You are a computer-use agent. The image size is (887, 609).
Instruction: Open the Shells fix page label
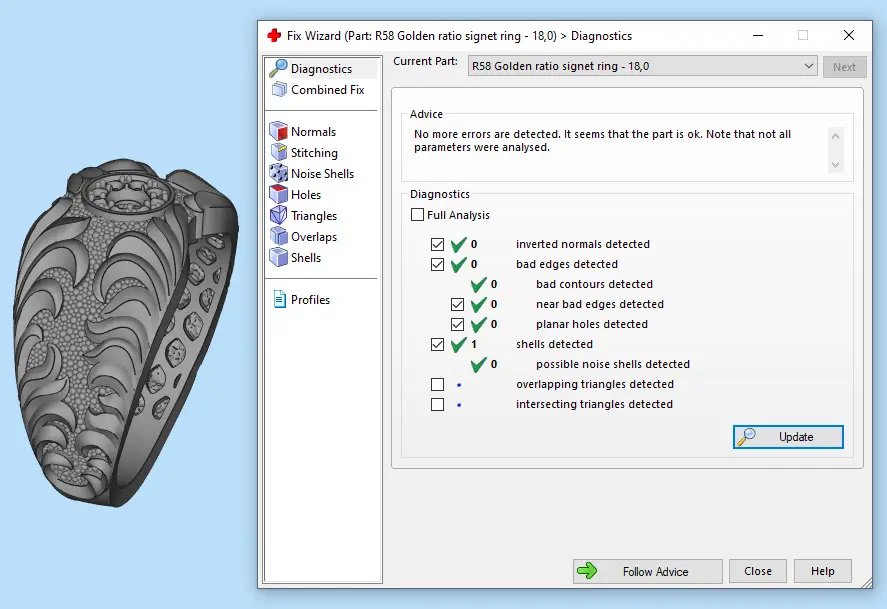(x=306, y=258)
